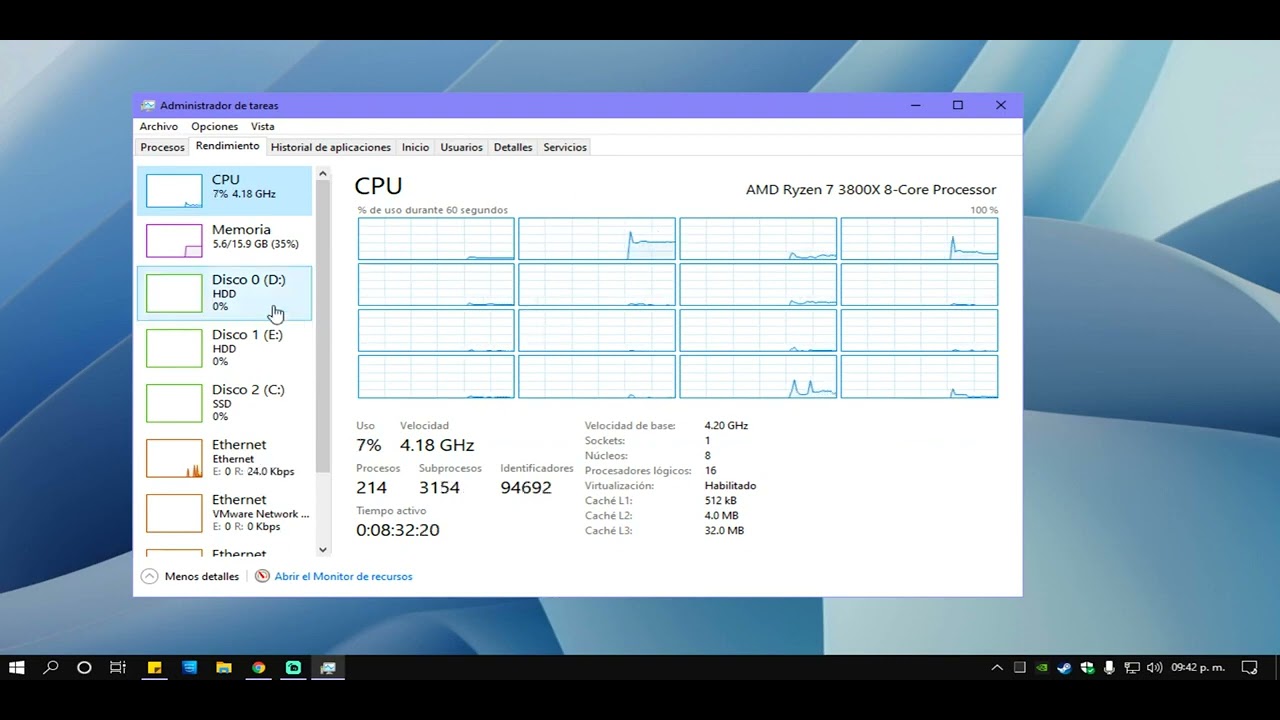This screenshot has width=1280, height=720.
Task: Open Google Chrome from taskbar
Action: (x=259, y=667)
